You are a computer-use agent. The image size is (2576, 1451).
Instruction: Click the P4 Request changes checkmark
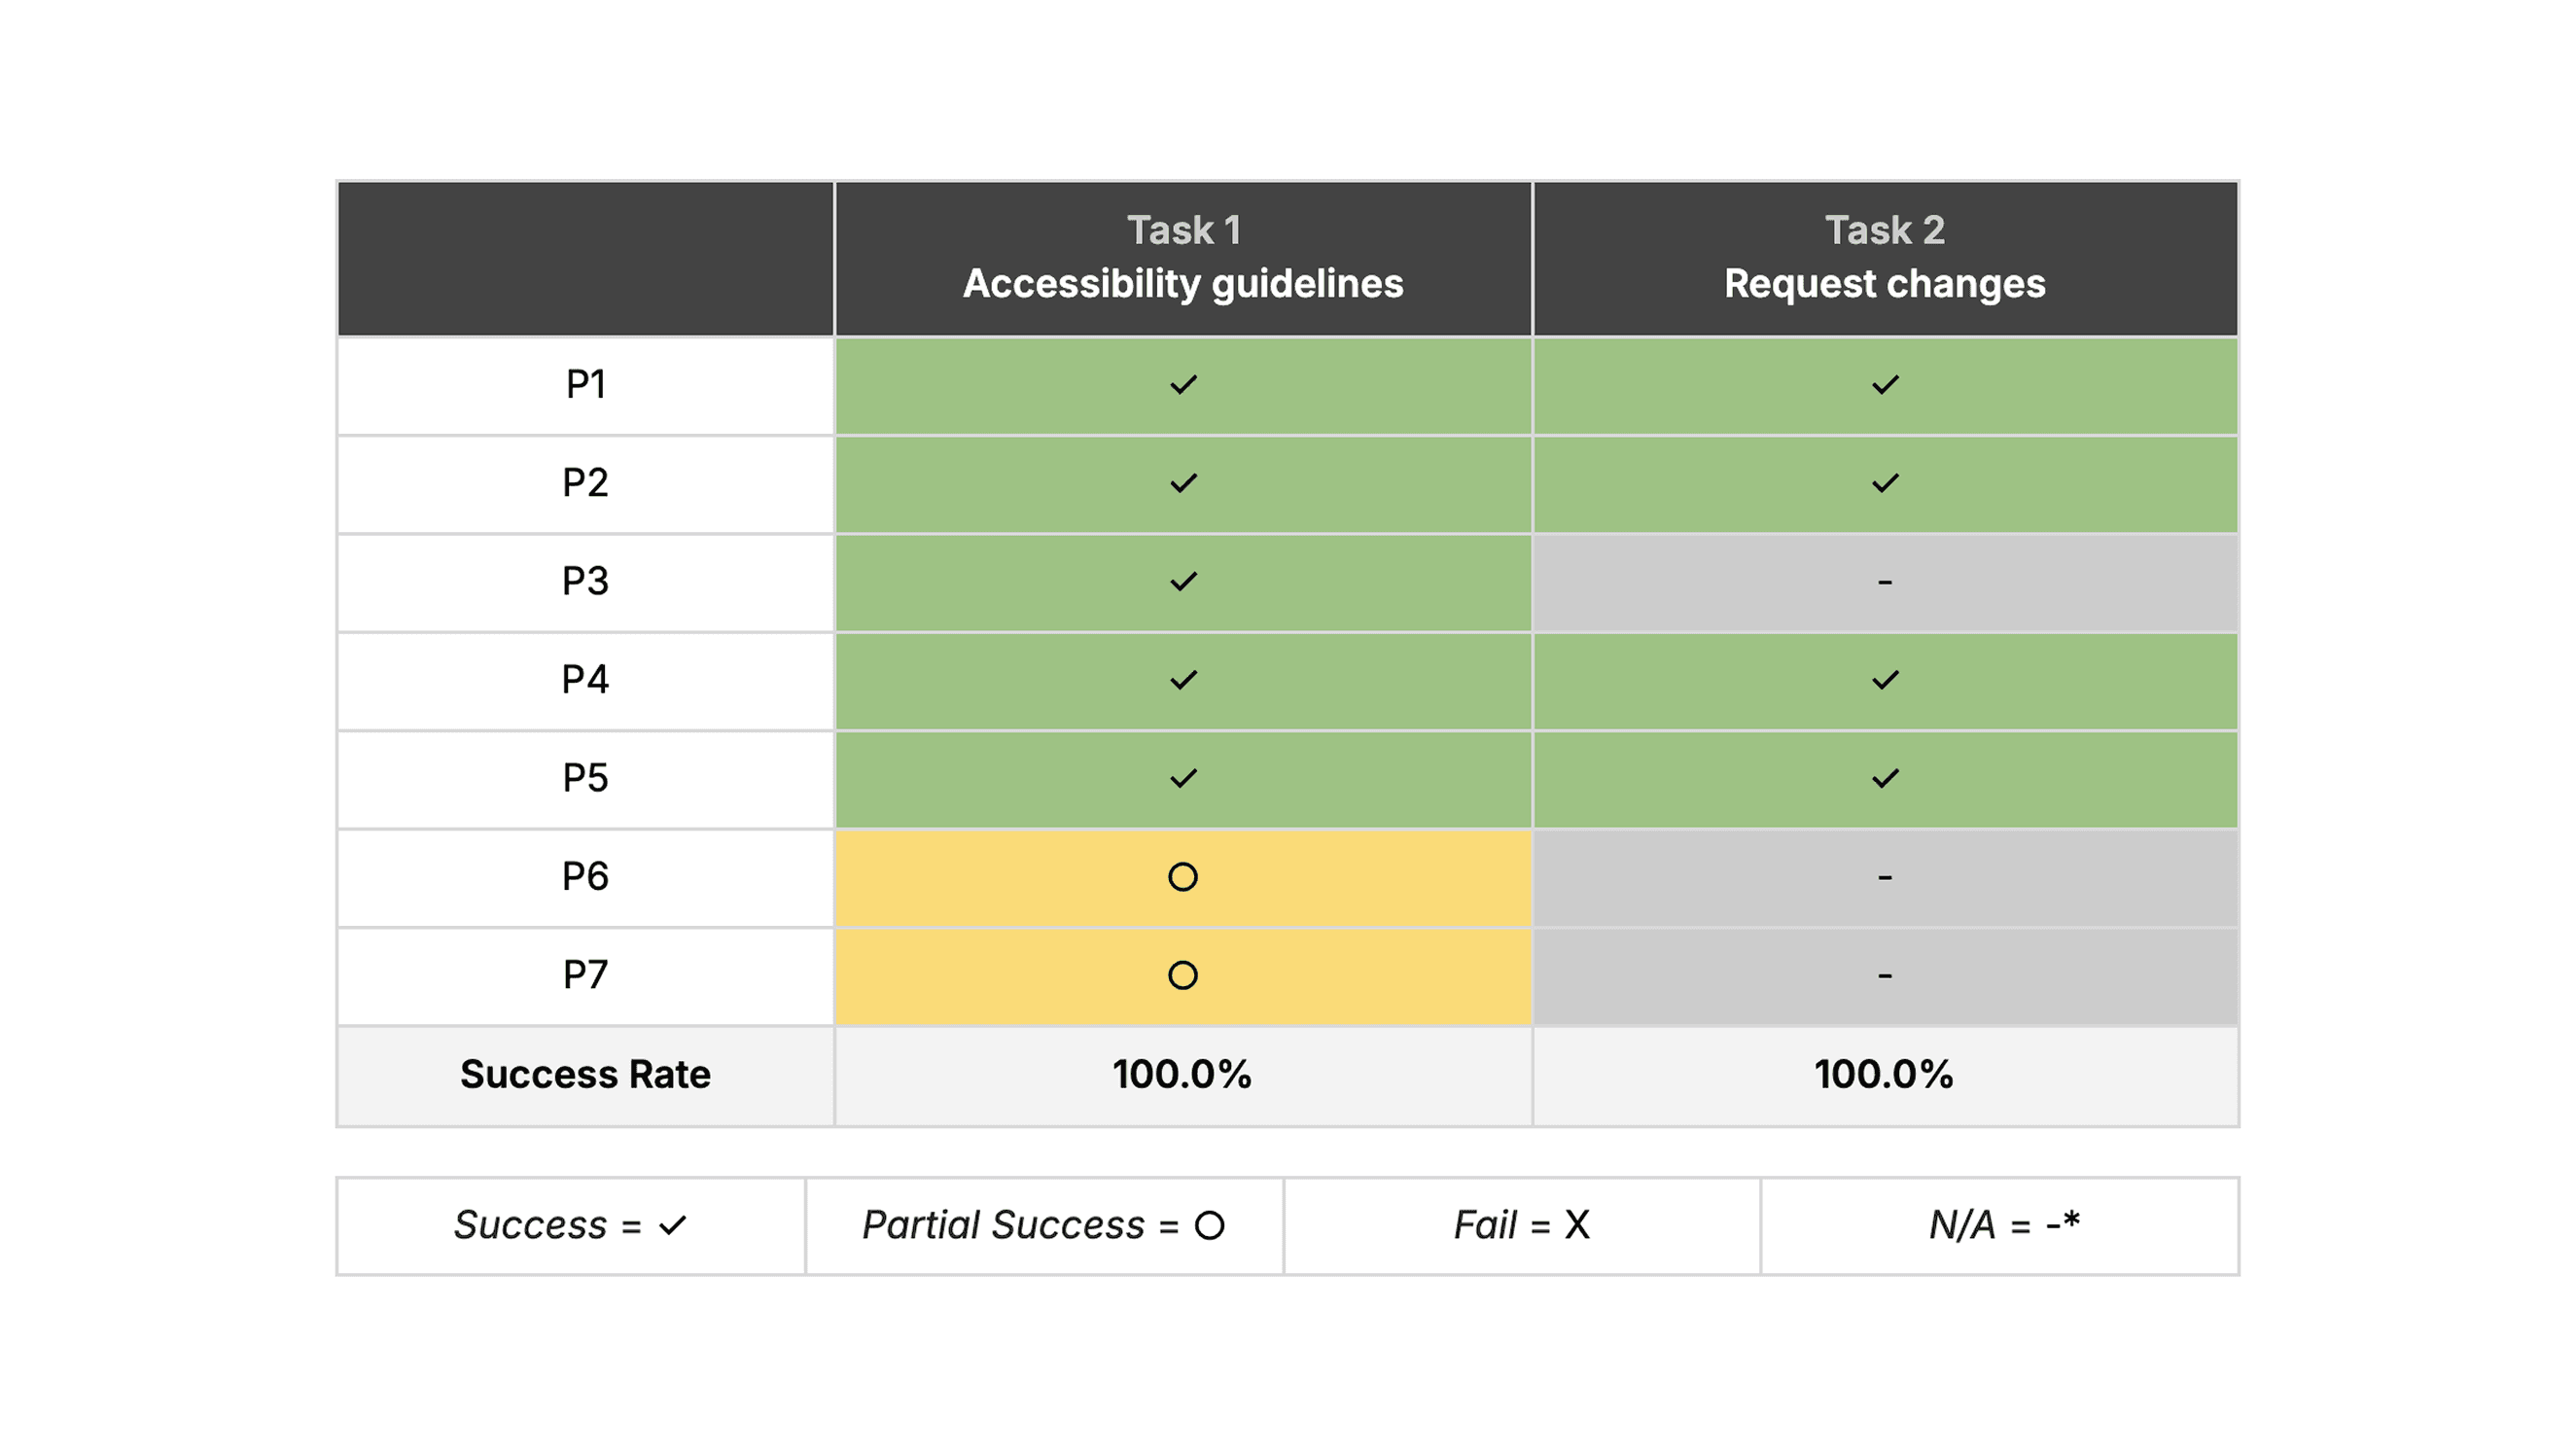(x=1885, y=680)
